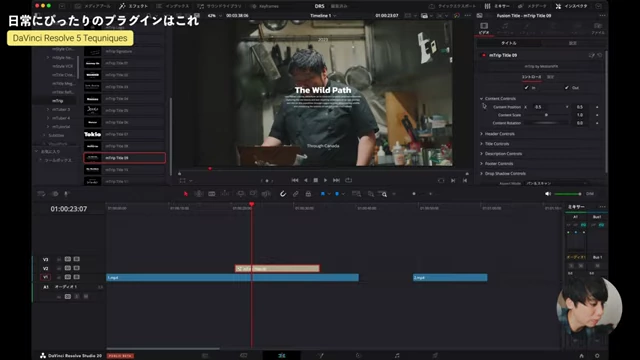Select mTrip category in effects tree
The image size is (640, 360).
point(58,101)
